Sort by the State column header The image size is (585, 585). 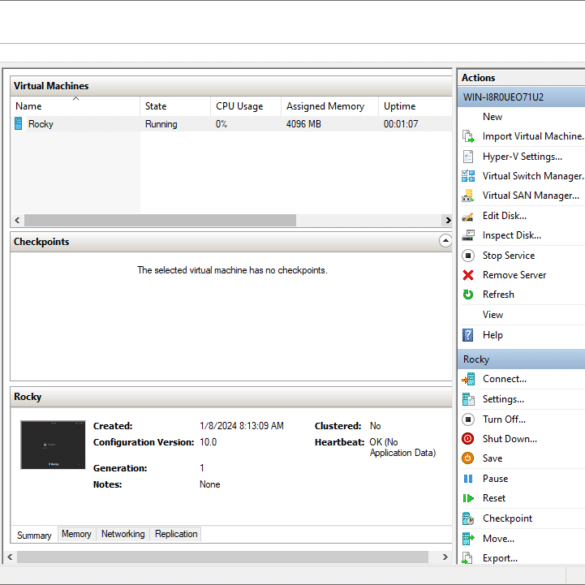click(x=175, y=106)
